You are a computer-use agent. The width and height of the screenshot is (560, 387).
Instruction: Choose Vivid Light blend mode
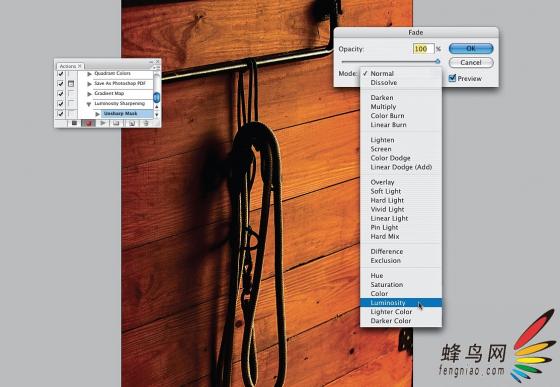(x=401, y=209)
